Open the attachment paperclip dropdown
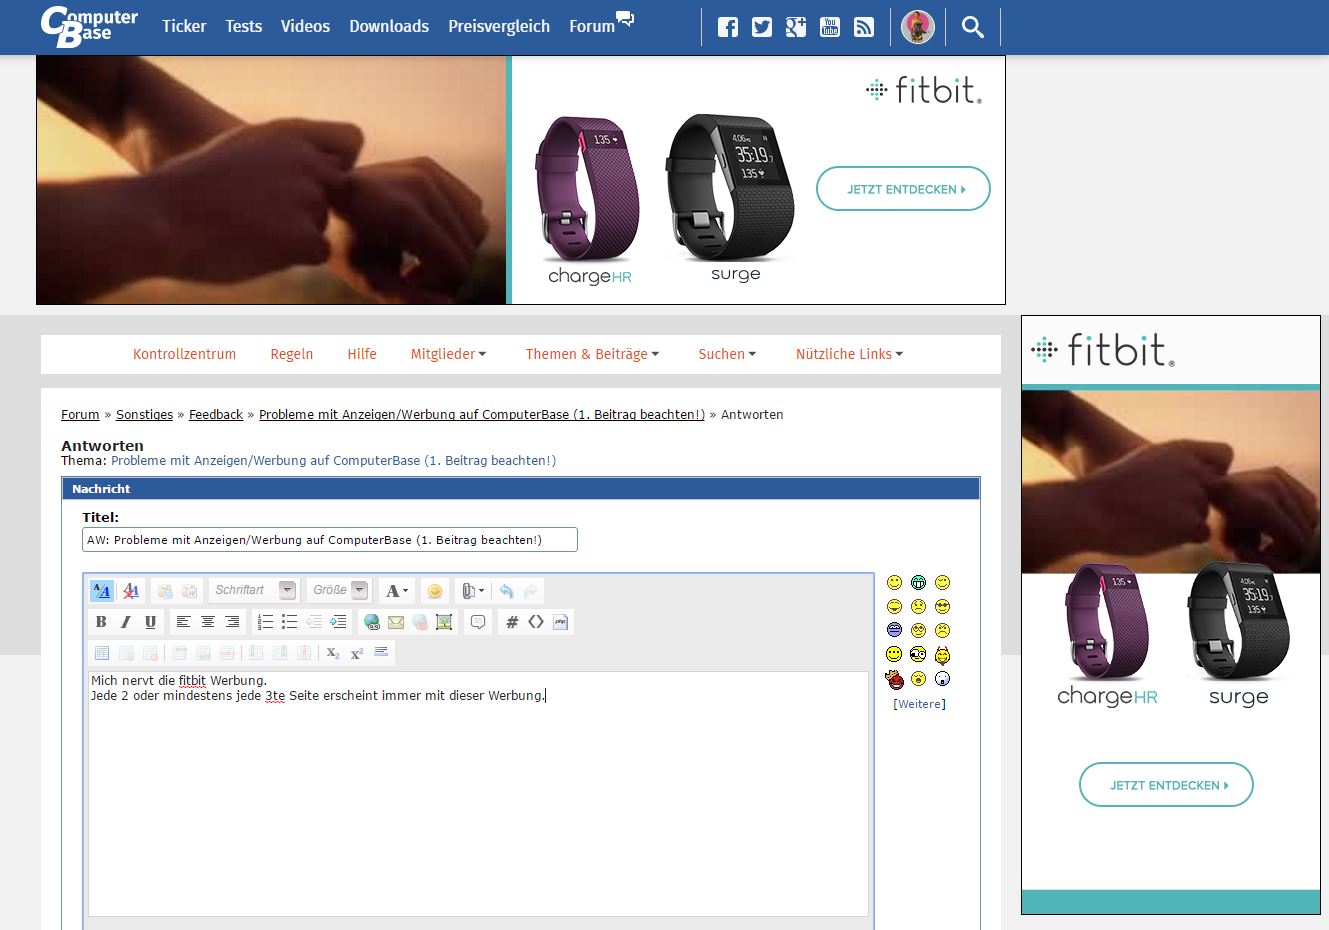The height and width of the screenshot is (930, 1329). coord(473,591)
